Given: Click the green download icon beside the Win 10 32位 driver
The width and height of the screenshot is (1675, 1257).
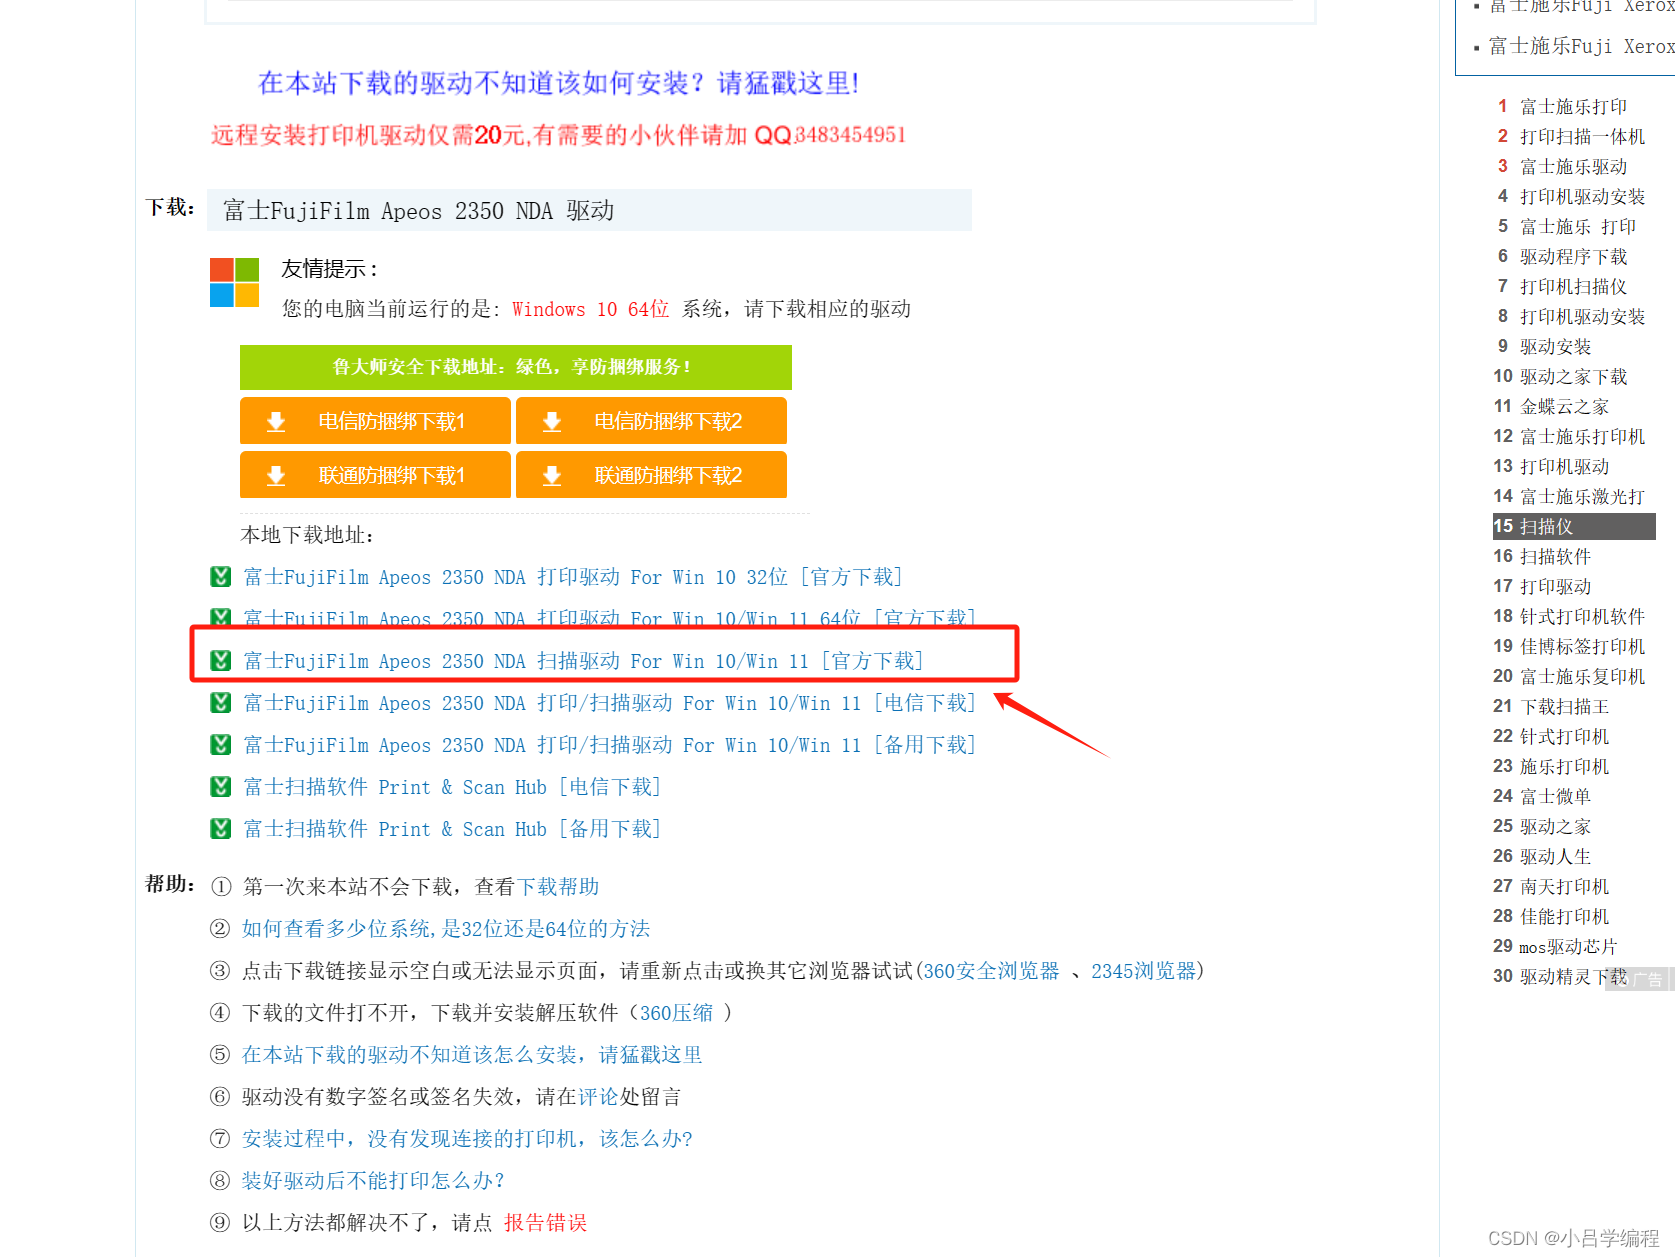Looking at the screenshot, I should (x=221, y=577).
